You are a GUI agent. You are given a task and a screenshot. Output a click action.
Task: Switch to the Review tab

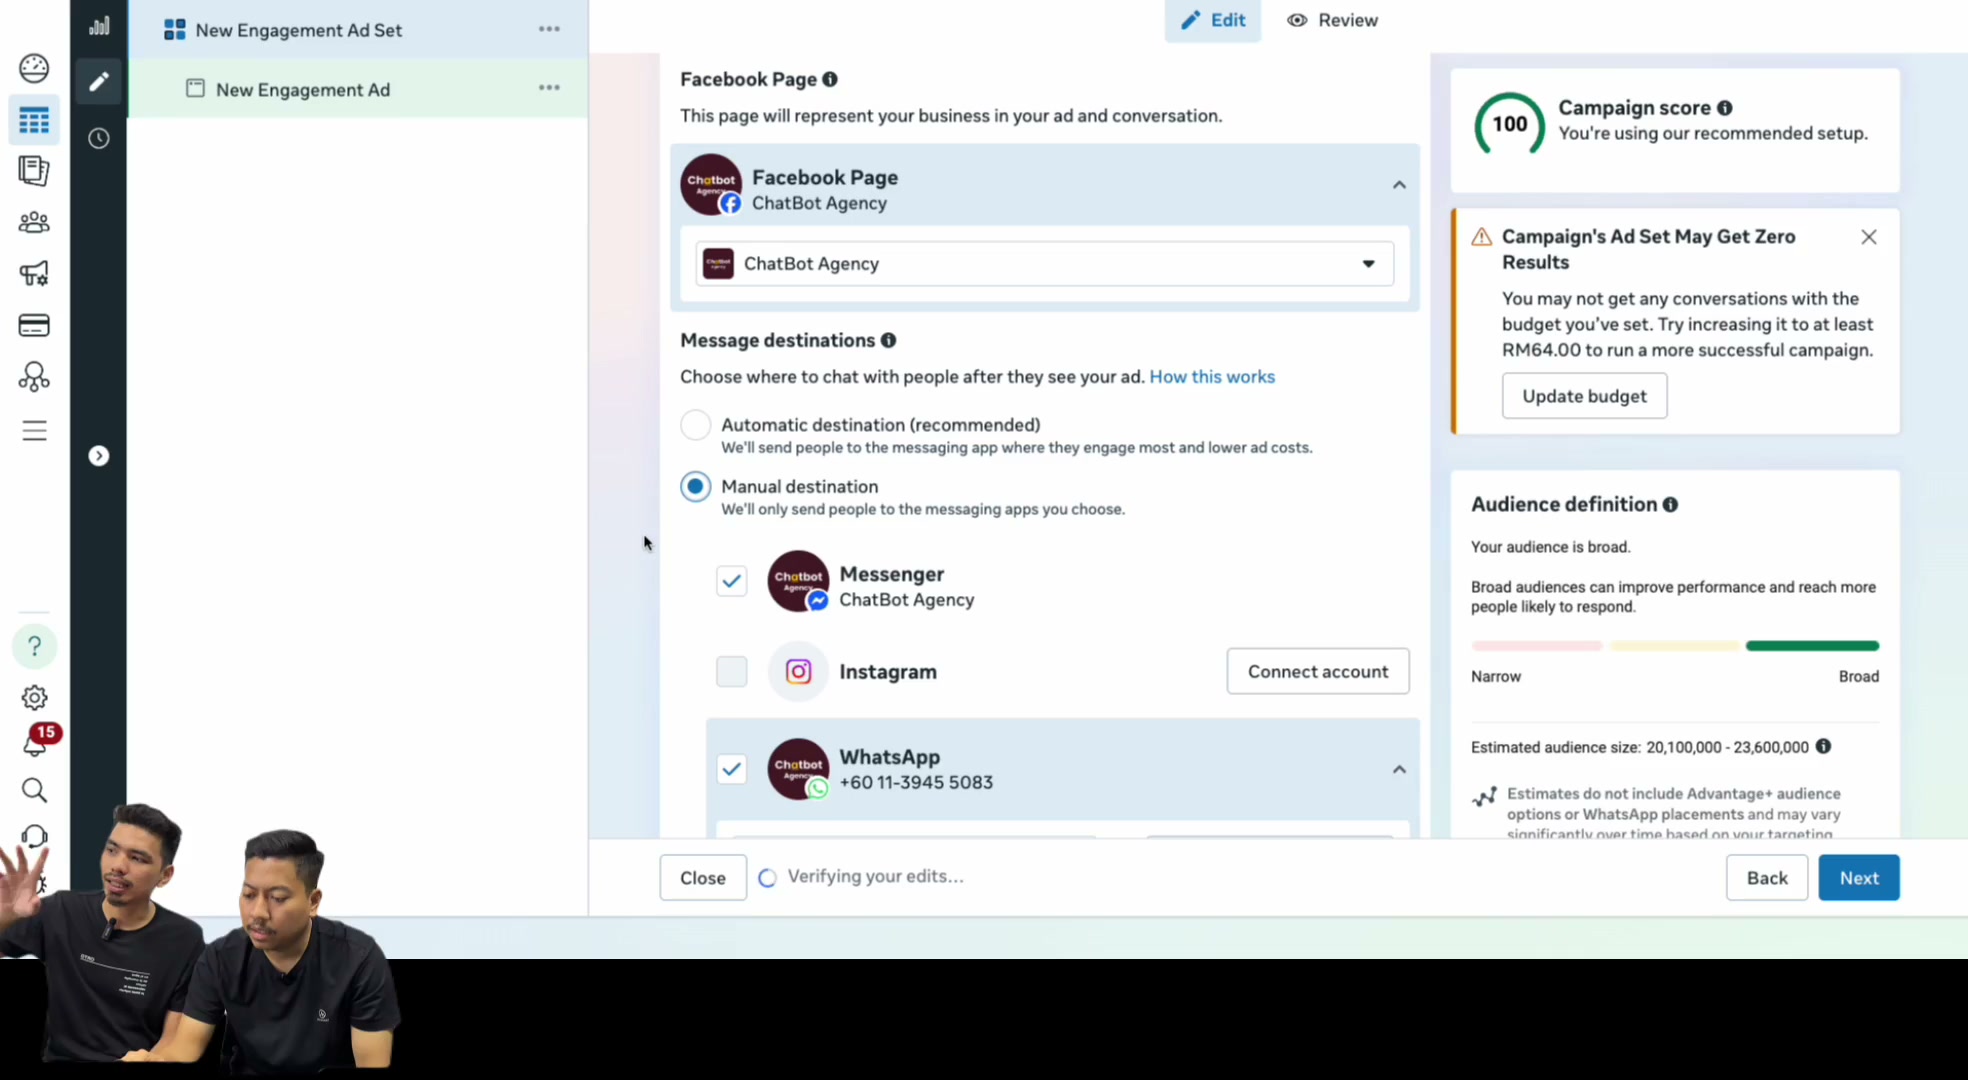point(1332,20)
